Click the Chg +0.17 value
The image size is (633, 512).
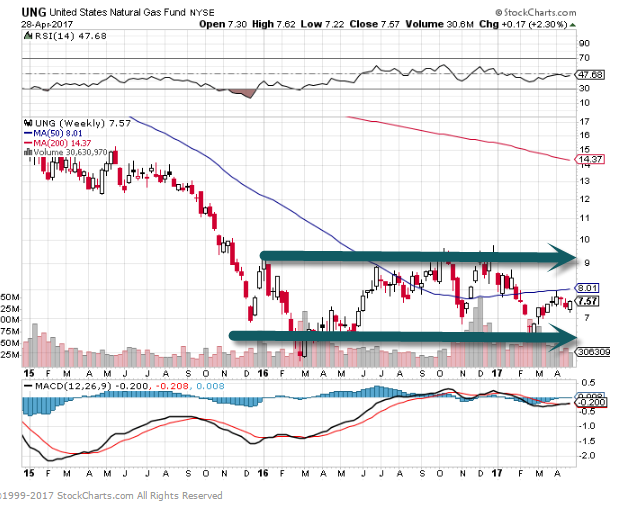[x=523, y=24]
